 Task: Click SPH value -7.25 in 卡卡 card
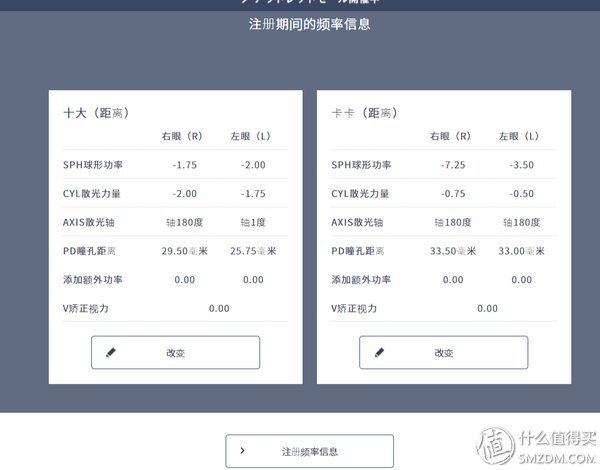[x=453, y=165]
